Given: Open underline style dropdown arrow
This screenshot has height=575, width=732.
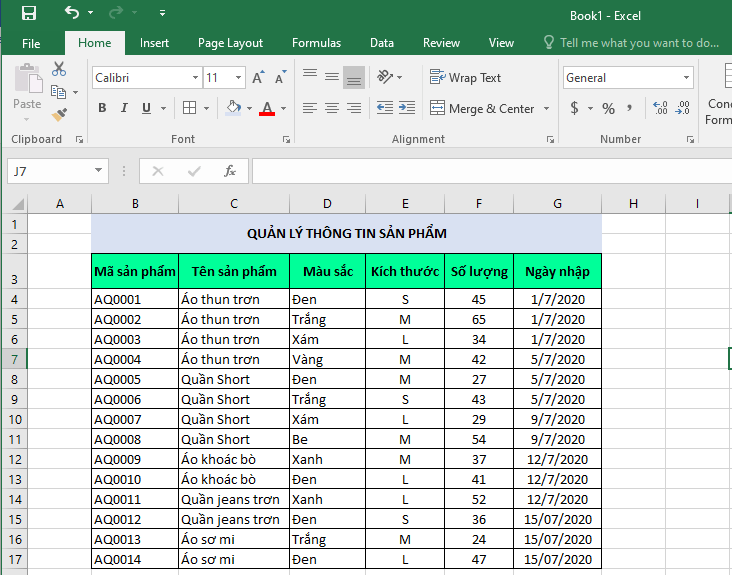Looking at the screenshot, I should tap(163, 109).
